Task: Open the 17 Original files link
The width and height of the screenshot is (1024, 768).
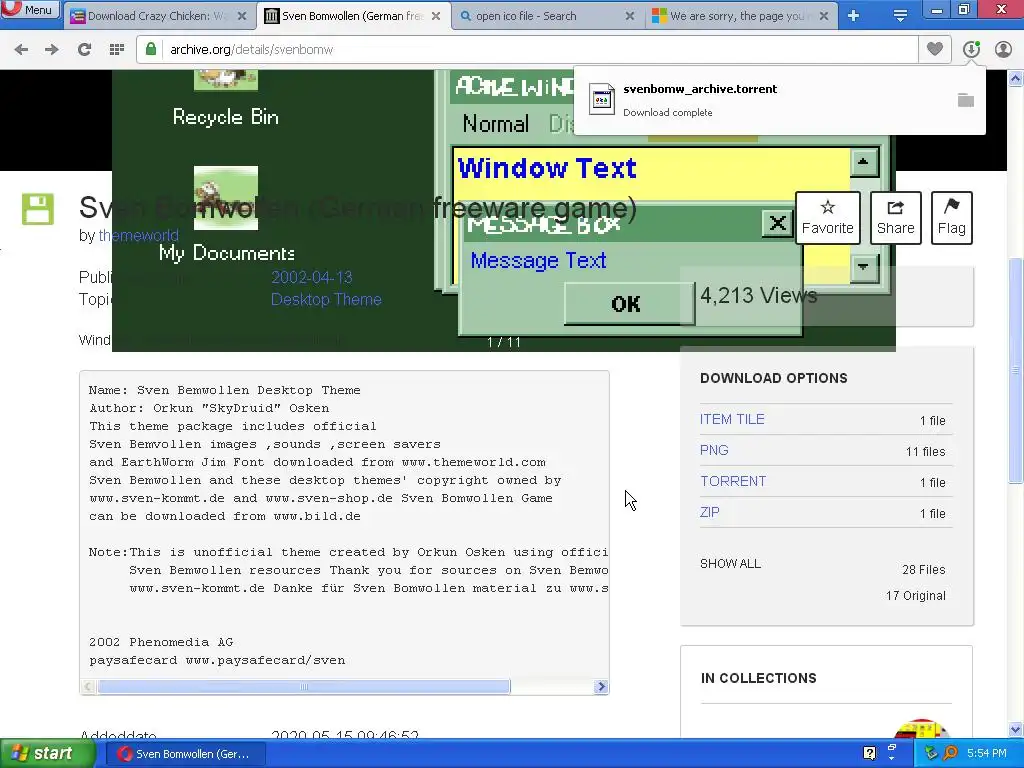Action: 916,596
